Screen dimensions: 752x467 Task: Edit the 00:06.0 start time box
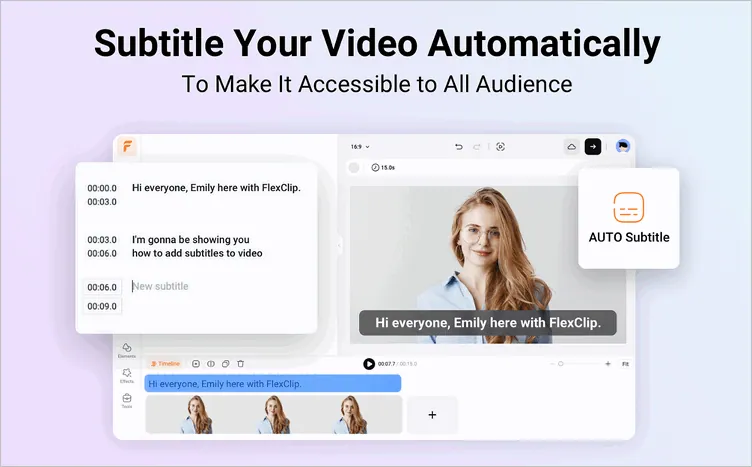tap(102, 287)
